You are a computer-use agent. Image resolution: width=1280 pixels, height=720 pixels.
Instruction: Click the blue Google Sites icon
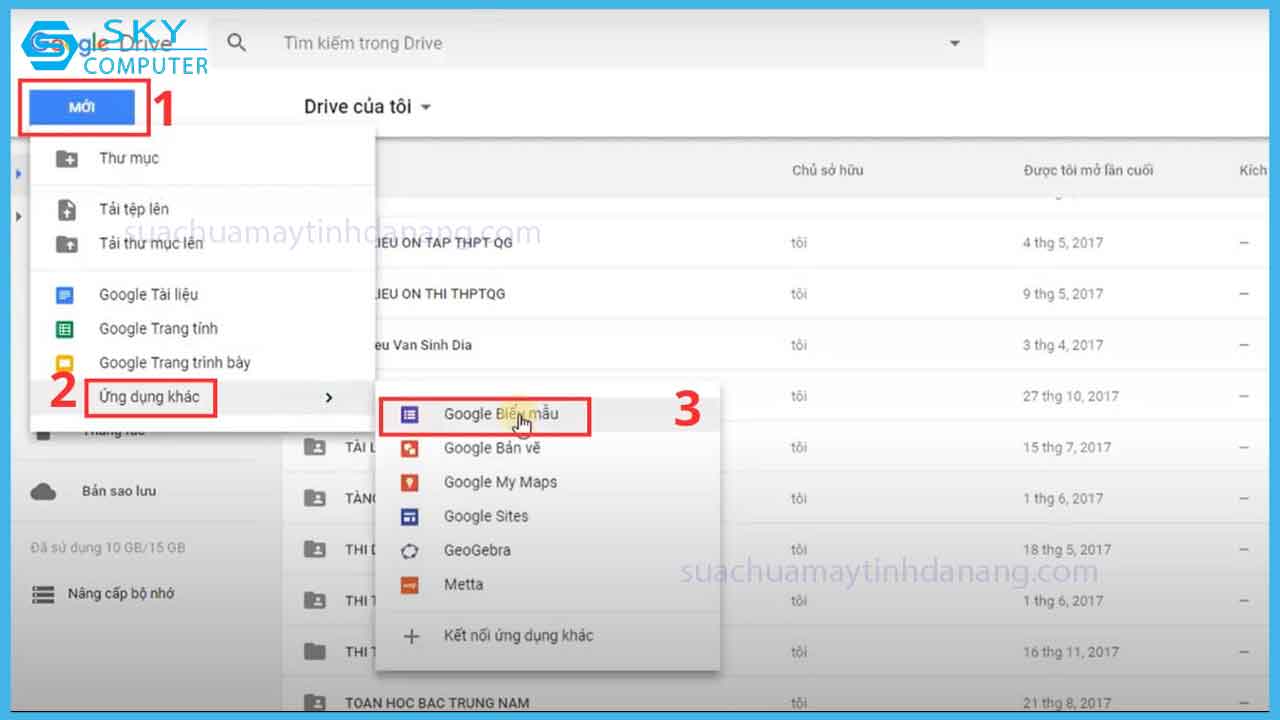click(409, 517)
